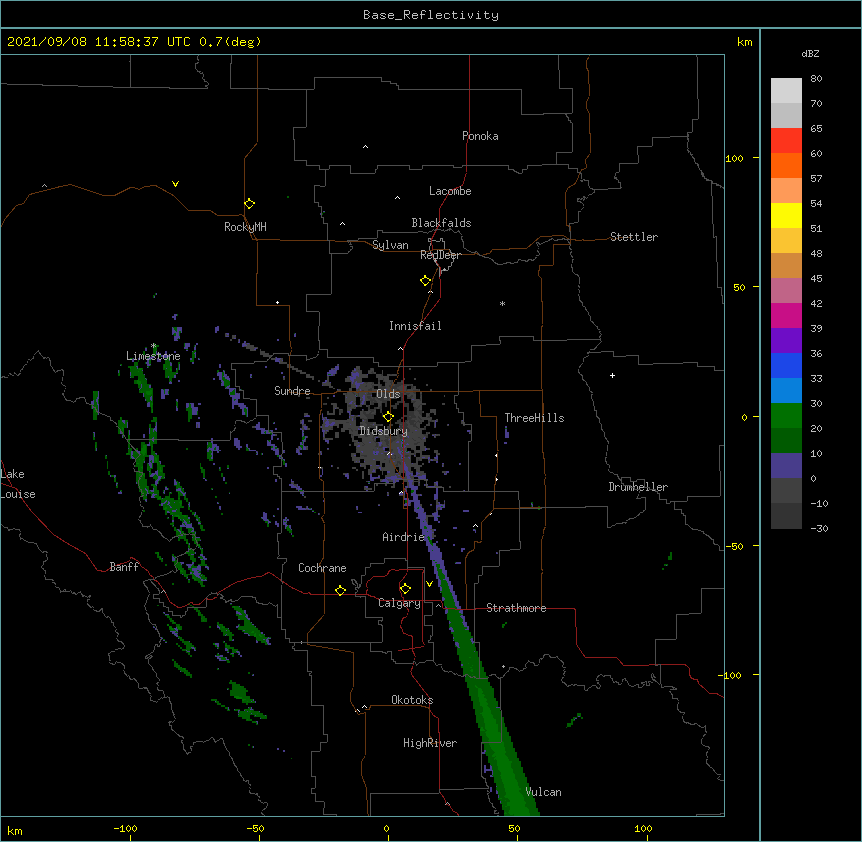The height and width of the screenshot is (842, 862).
Task: Click the km label at top right
Action: (745, 42)
